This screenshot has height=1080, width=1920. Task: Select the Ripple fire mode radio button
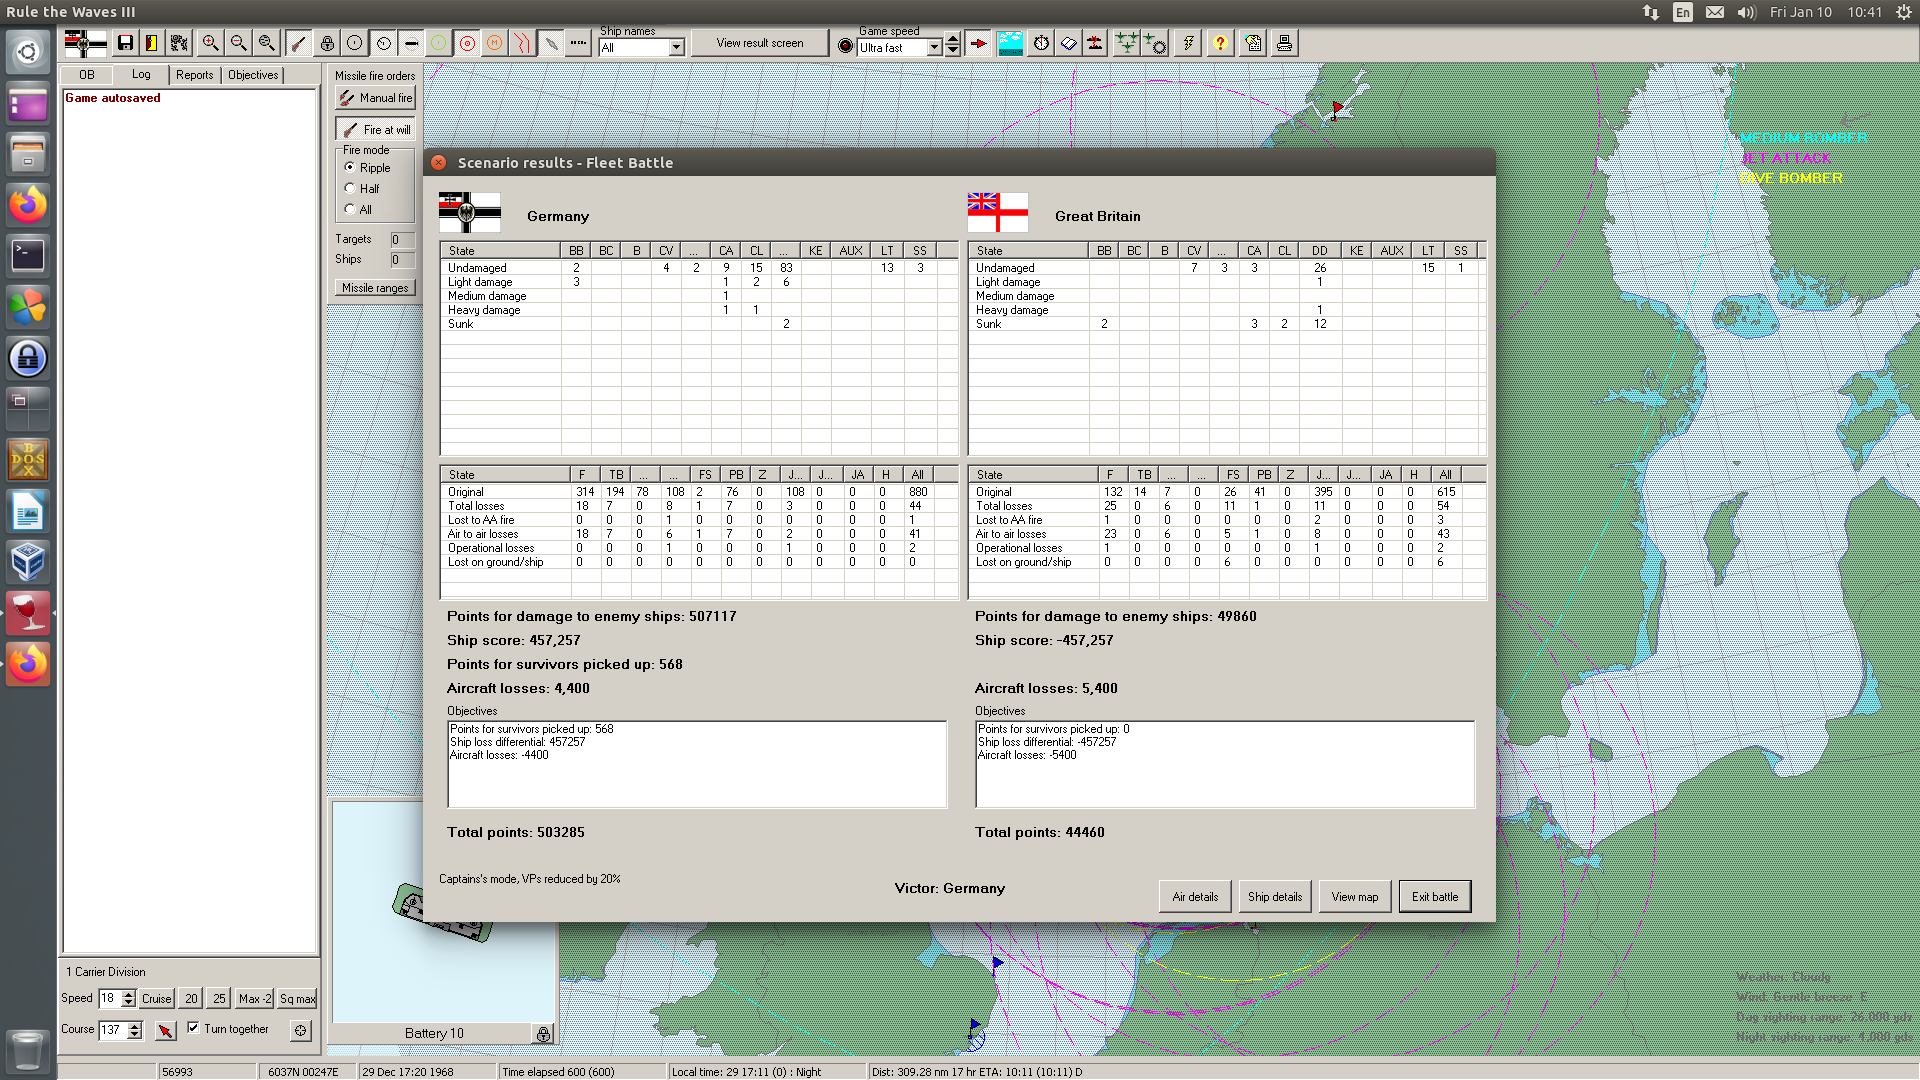(350, 167)
